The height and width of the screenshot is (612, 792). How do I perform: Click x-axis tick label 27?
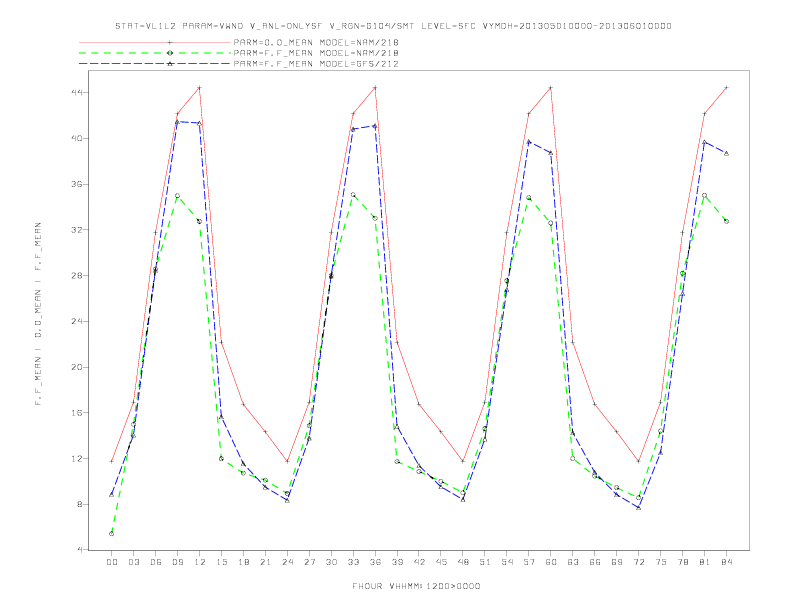tap(309, 562)
